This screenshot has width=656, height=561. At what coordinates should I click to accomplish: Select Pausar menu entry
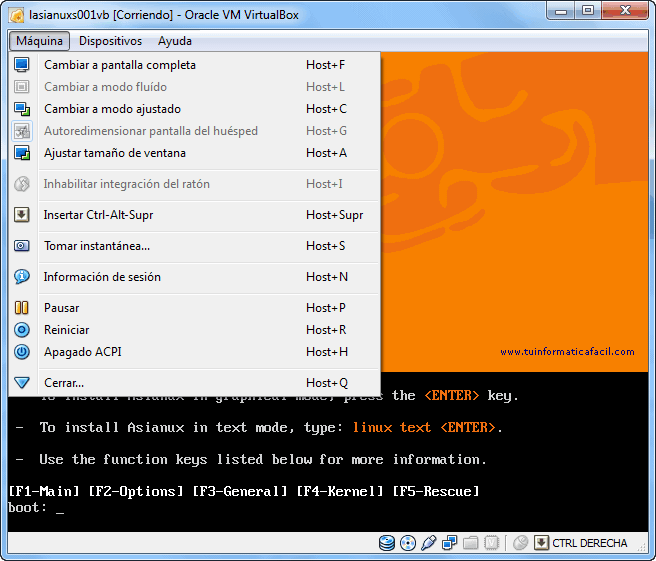[195, 307]
